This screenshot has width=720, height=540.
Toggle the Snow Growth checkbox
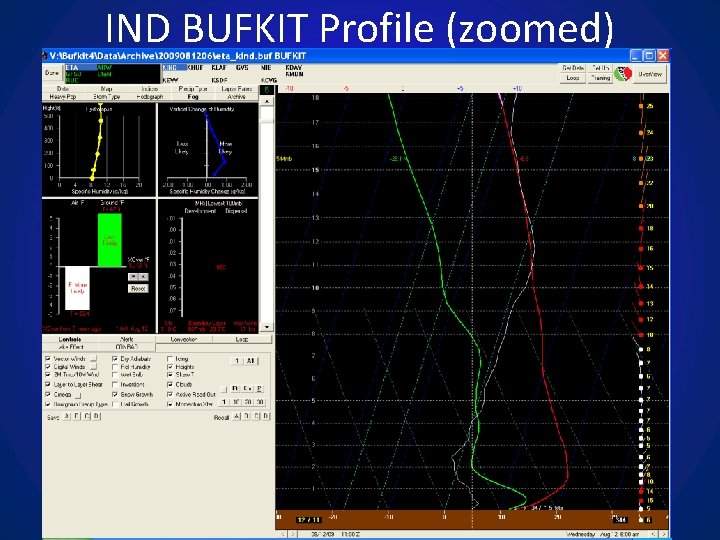pos(115,394)
